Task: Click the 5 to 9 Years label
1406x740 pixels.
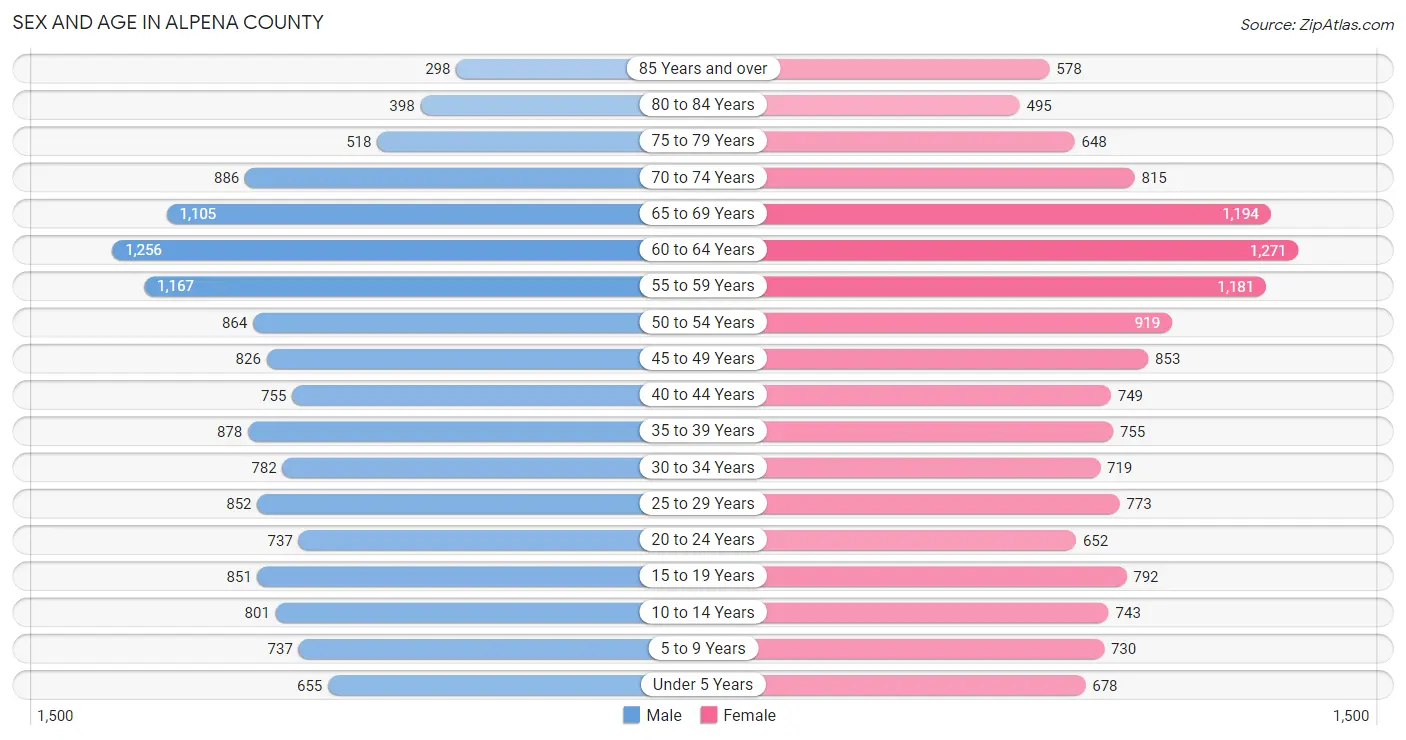Action: (703, 648)
